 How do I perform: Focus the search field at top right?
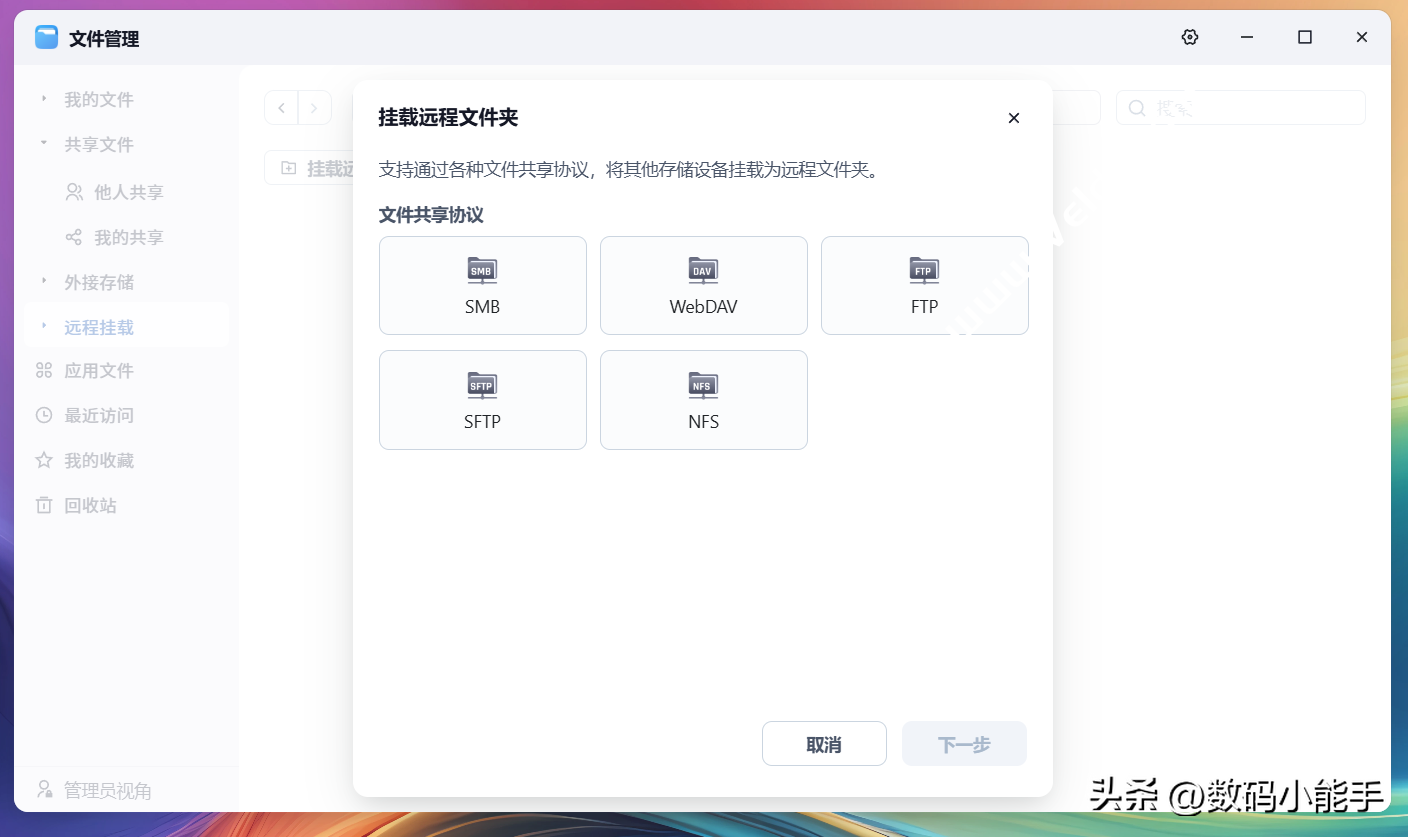tap(1240, 108)
